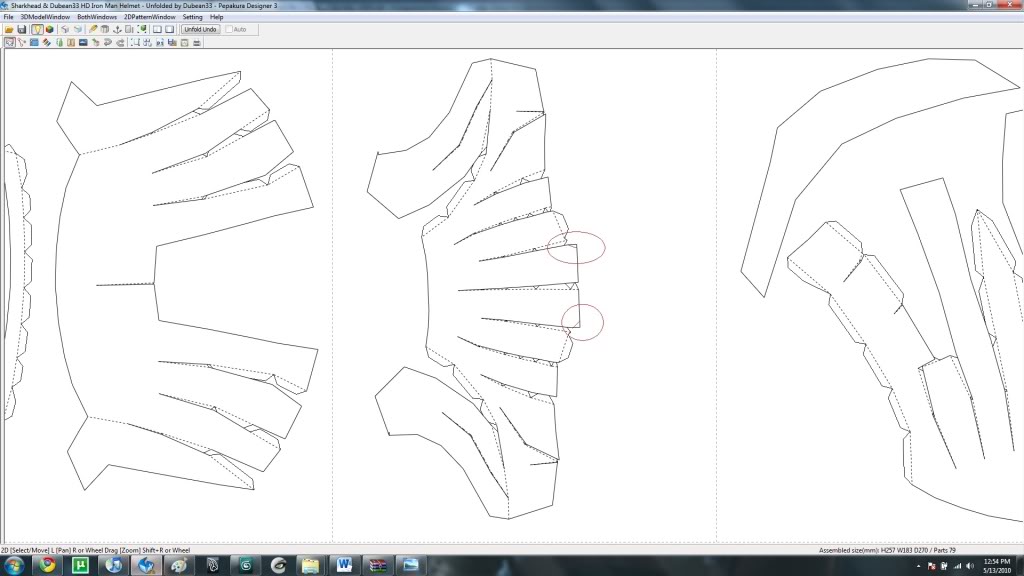Click the striped color edge icon
1024x576 pixels.
click(46, 42)
